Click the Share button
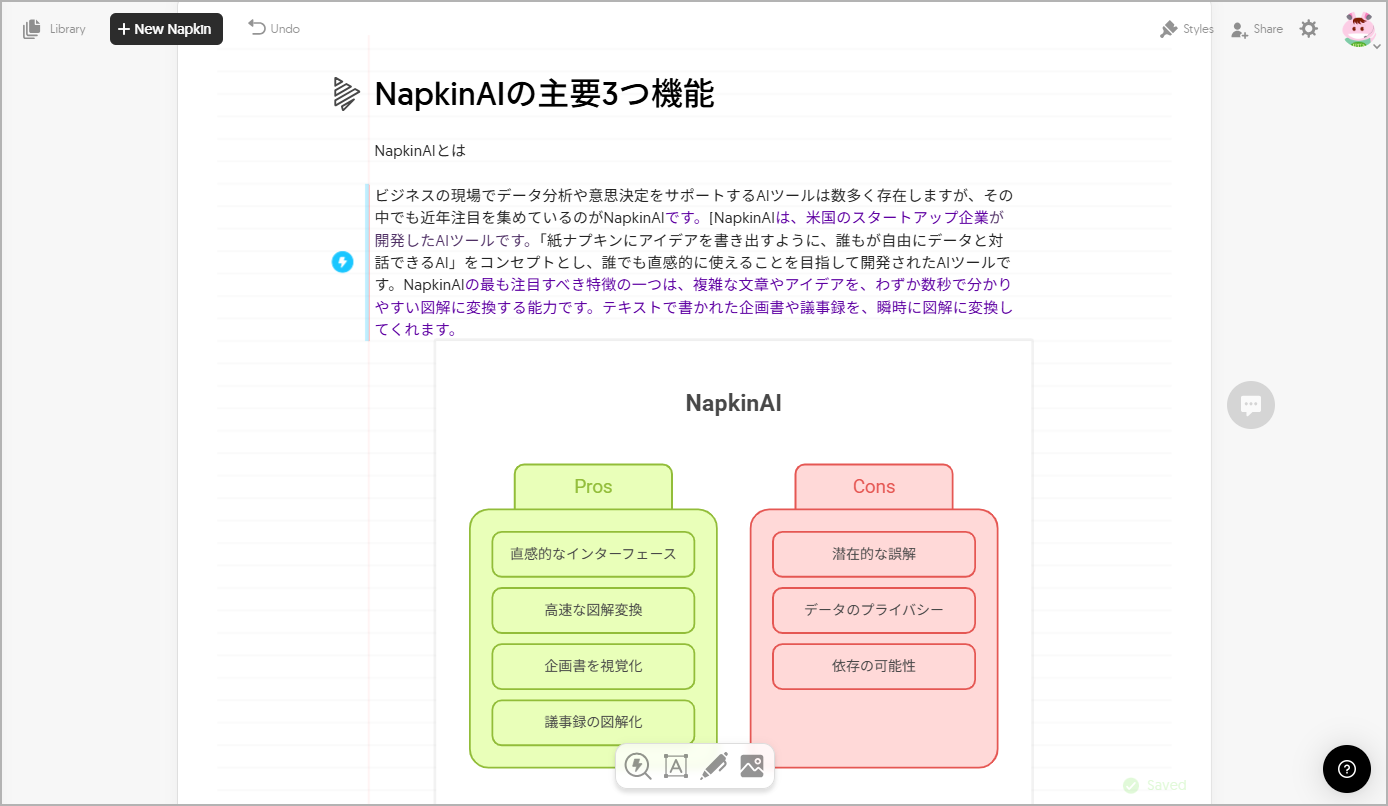 [x=1257, y=29]
